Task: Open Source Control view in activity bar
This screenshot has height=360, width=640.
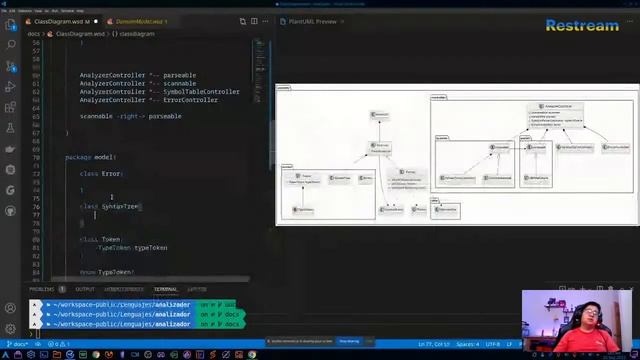Action: point(11,66)
